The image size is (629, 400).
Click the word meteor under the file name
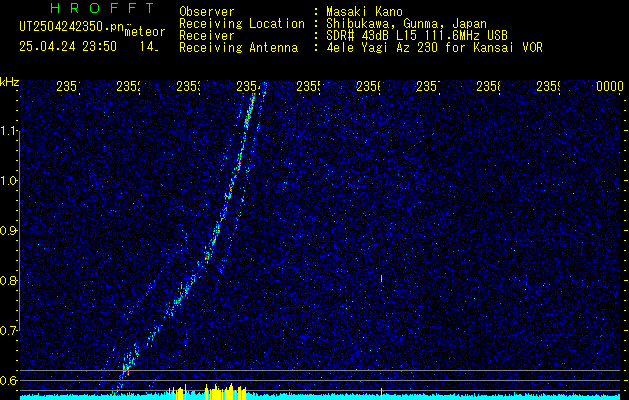(x=145, y=31)
